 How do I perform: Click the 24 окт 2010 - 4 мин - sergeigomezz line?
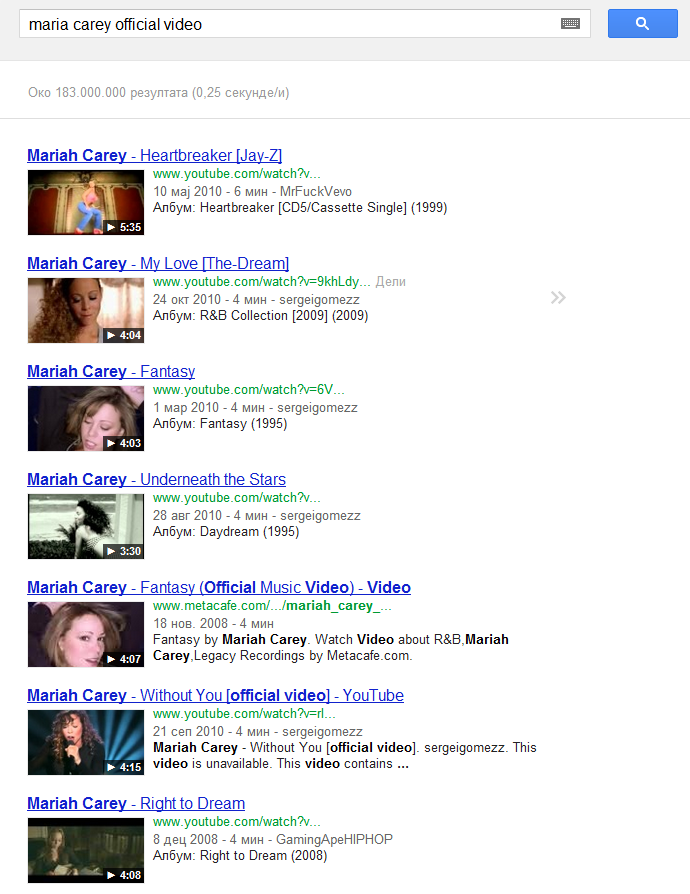coord(256,299)
